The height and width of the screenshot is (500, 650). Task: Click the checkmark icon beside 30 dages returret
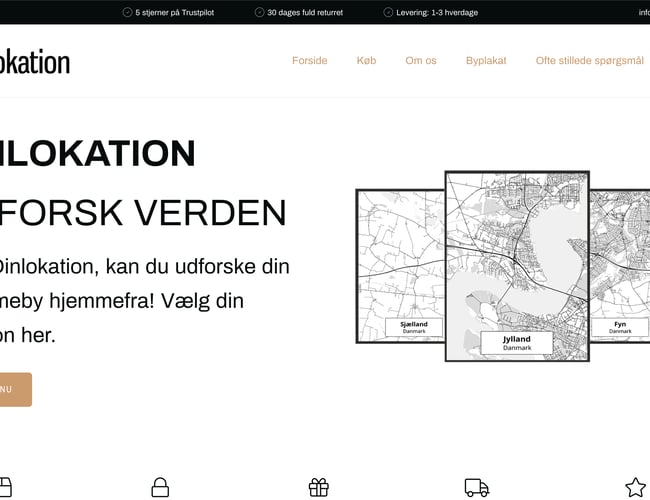coord(259,12)
